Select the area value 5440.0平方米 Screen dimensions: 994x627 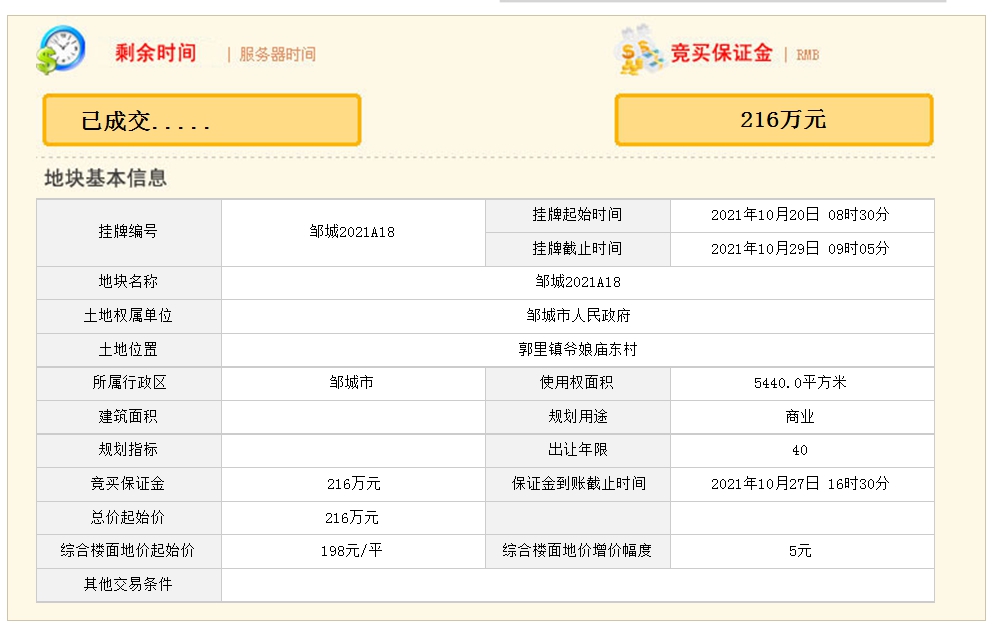point(800,383)
